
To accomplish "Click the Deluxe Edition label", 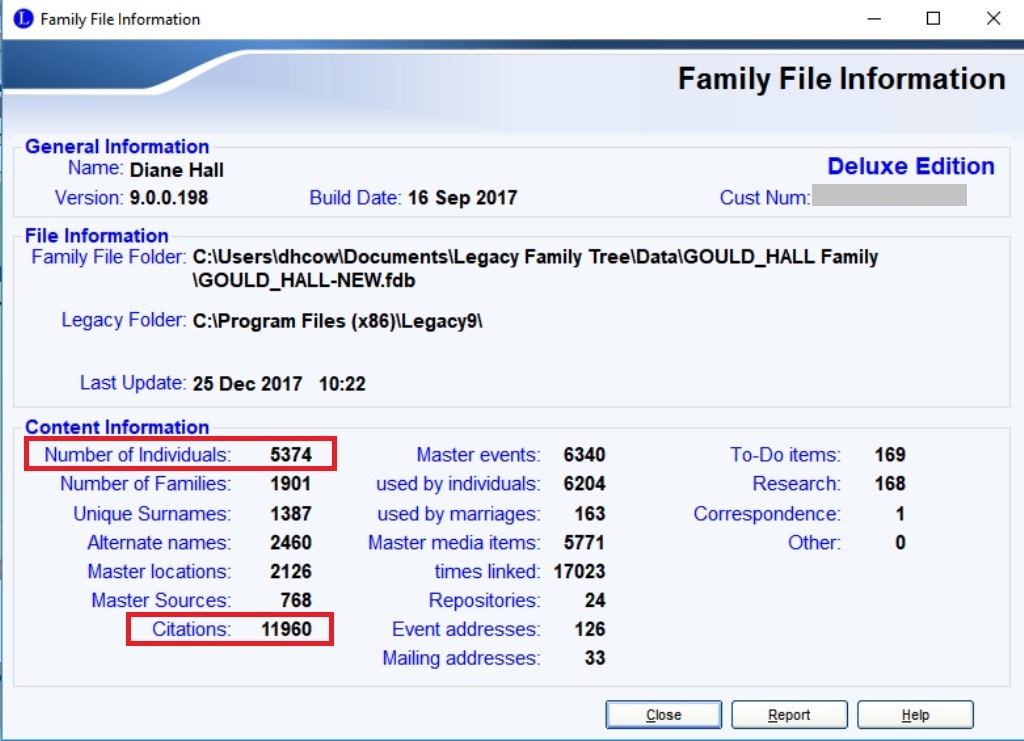I will coord(911,166).
